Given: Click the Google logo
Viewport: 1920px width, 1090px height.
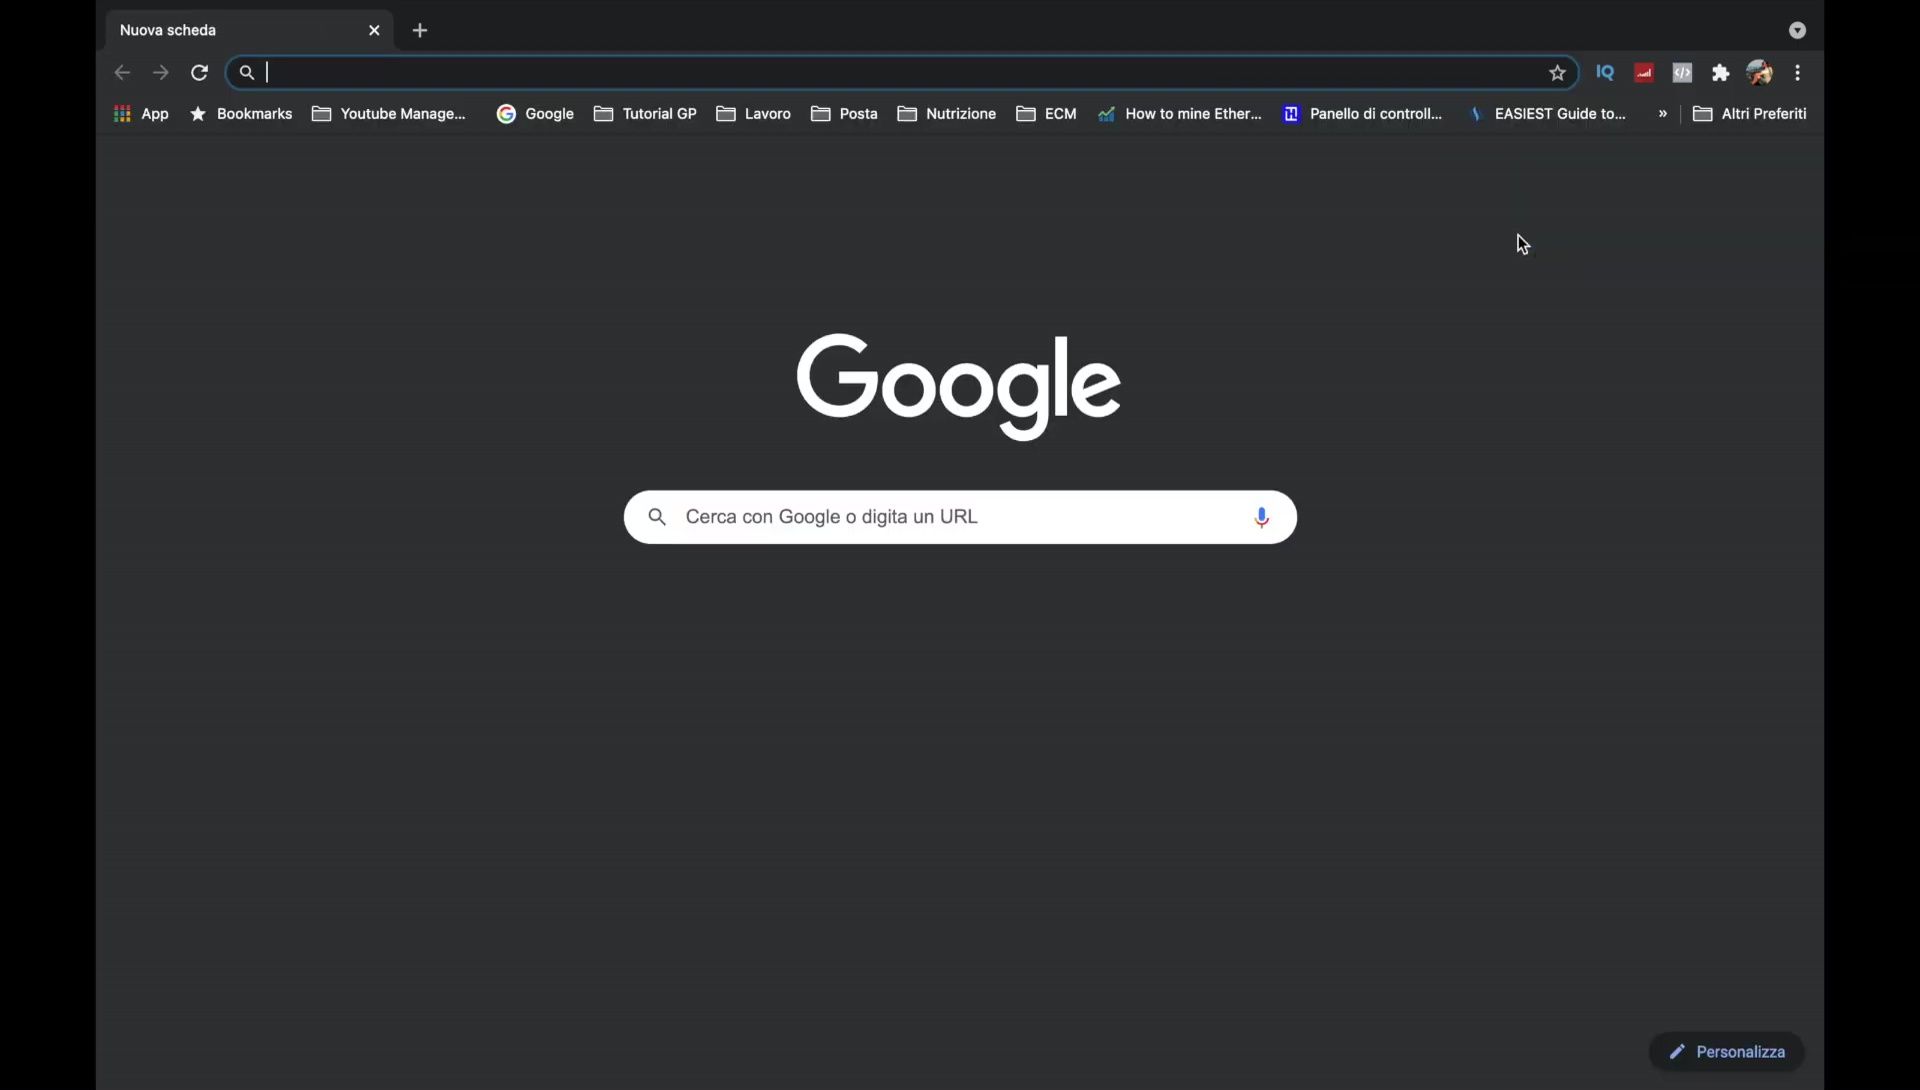Looking at the screenshot, I should (958, 386).
